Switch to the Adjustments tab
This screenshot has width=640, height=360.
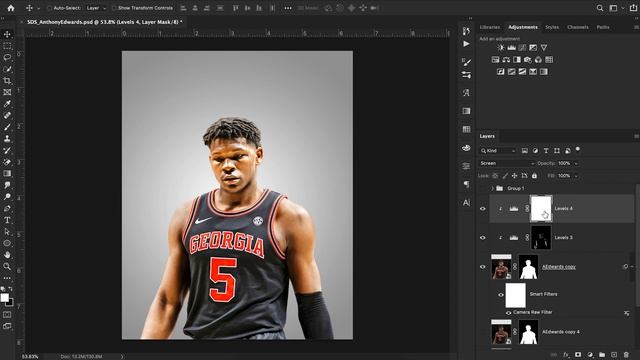pyautogui.click(x=523, y=27)
